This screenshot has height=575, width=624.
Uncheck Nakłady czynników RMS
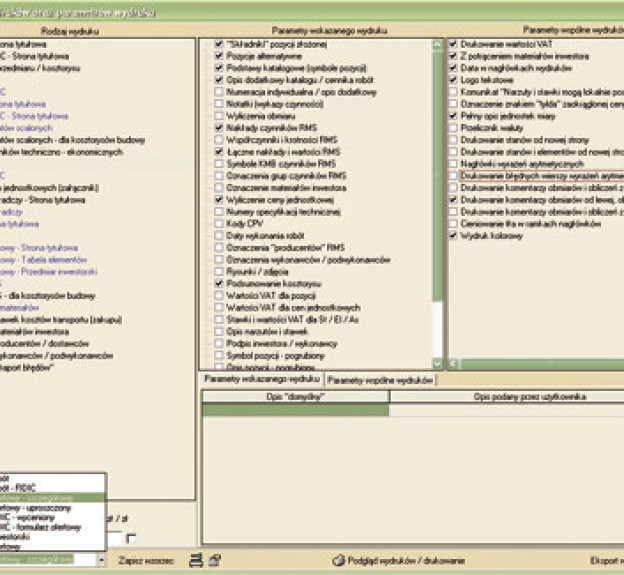tap(219, 128)
